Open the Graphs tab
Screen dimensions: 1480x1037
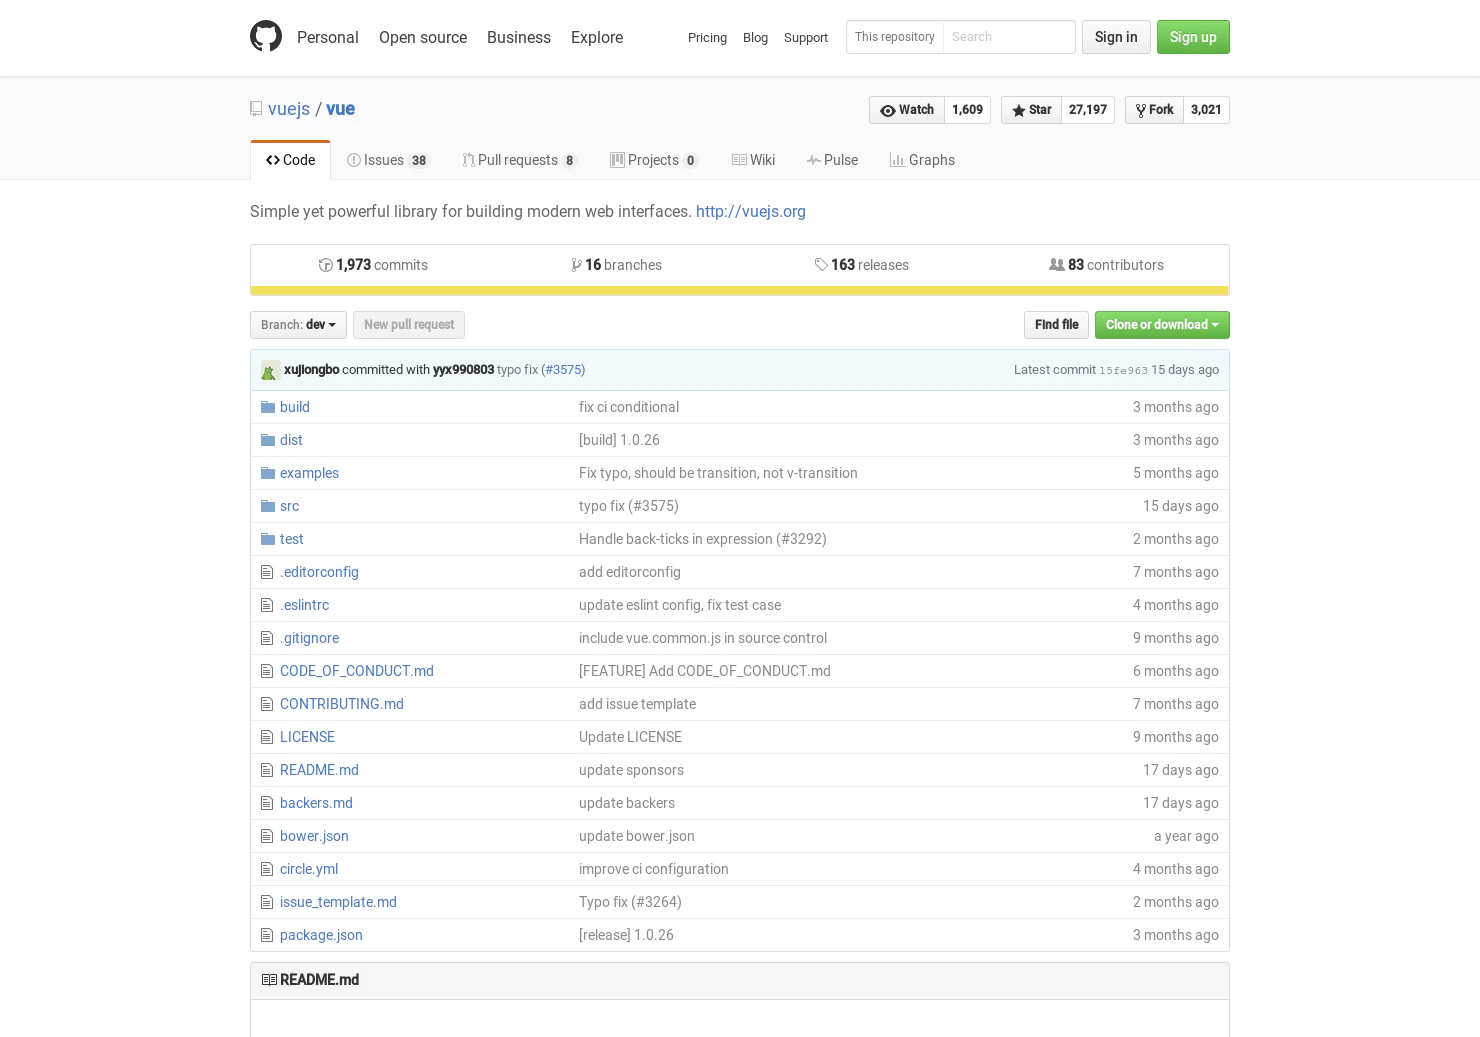pos(921,160)
